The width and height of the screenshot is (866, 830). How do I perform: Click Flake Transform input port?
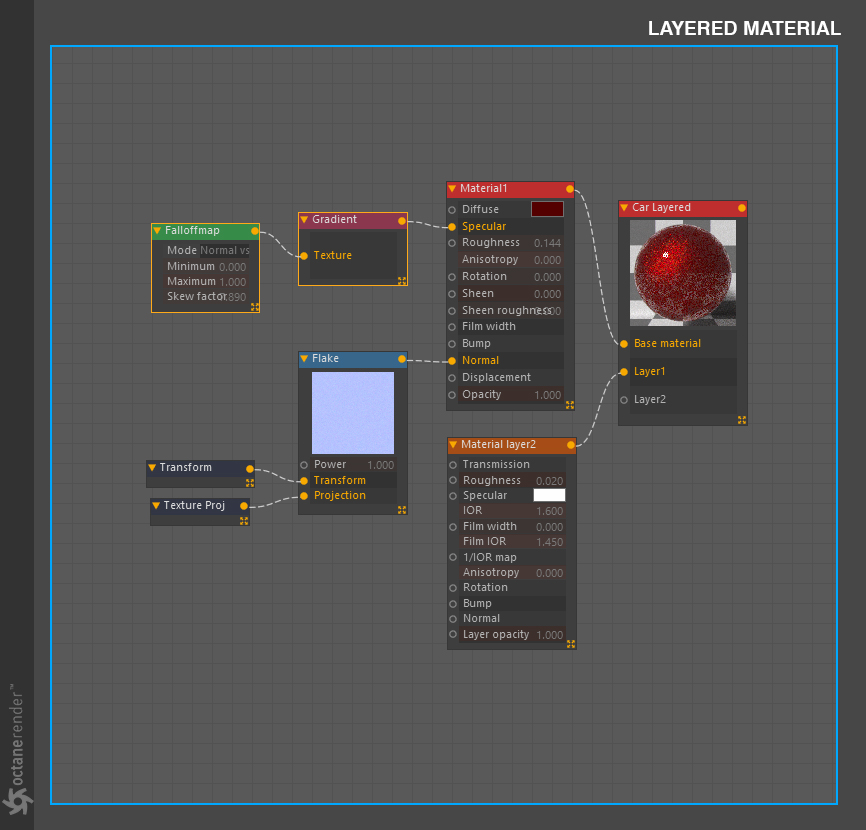pyautogui.click(x=304, y=481)
